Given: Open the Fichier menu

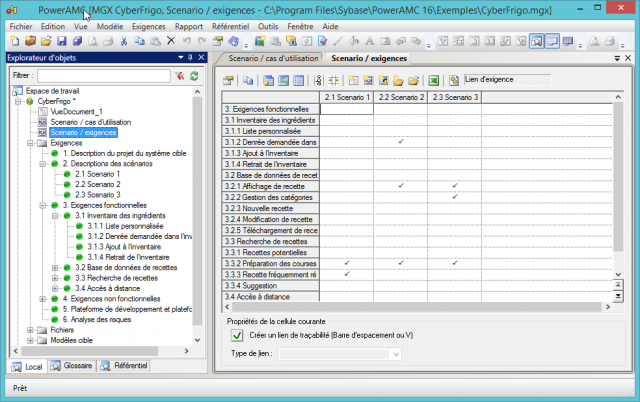Looking at the screenshot, I should tap(21, 27).
